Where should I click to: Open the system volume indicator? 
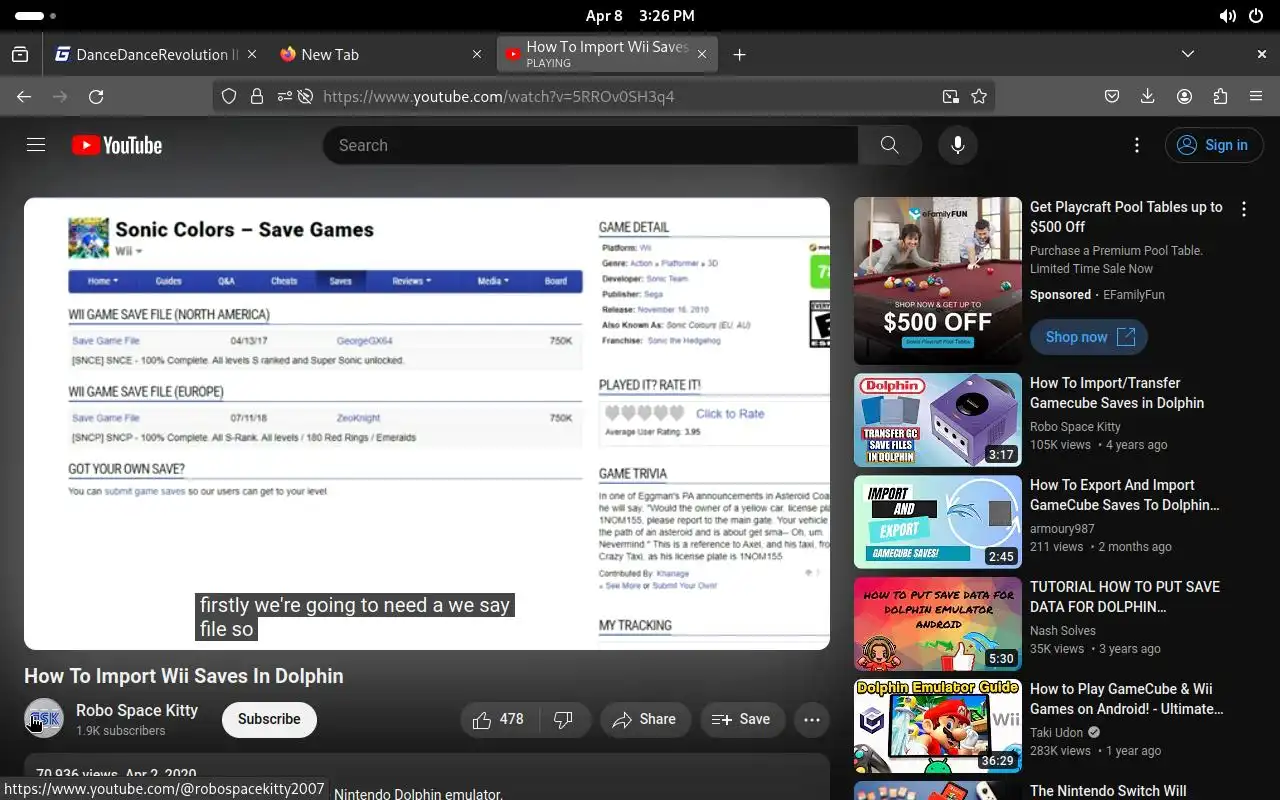tap(1227, 16)
